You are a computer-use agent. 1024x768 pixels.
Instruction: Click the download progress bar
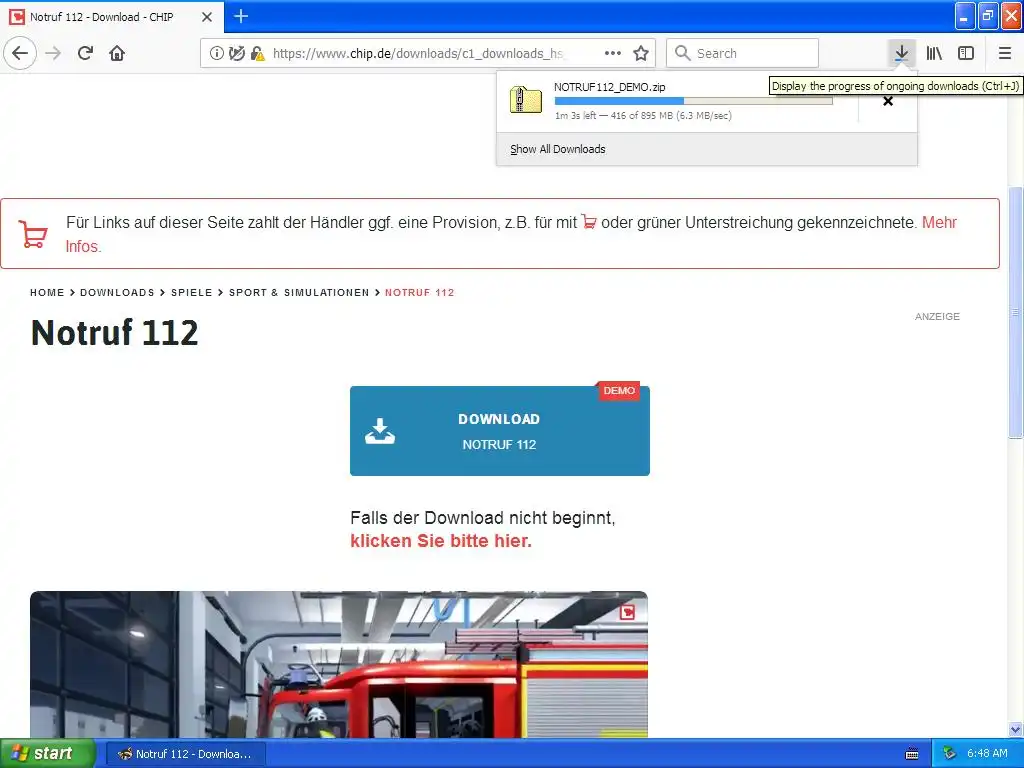(694, 101)
